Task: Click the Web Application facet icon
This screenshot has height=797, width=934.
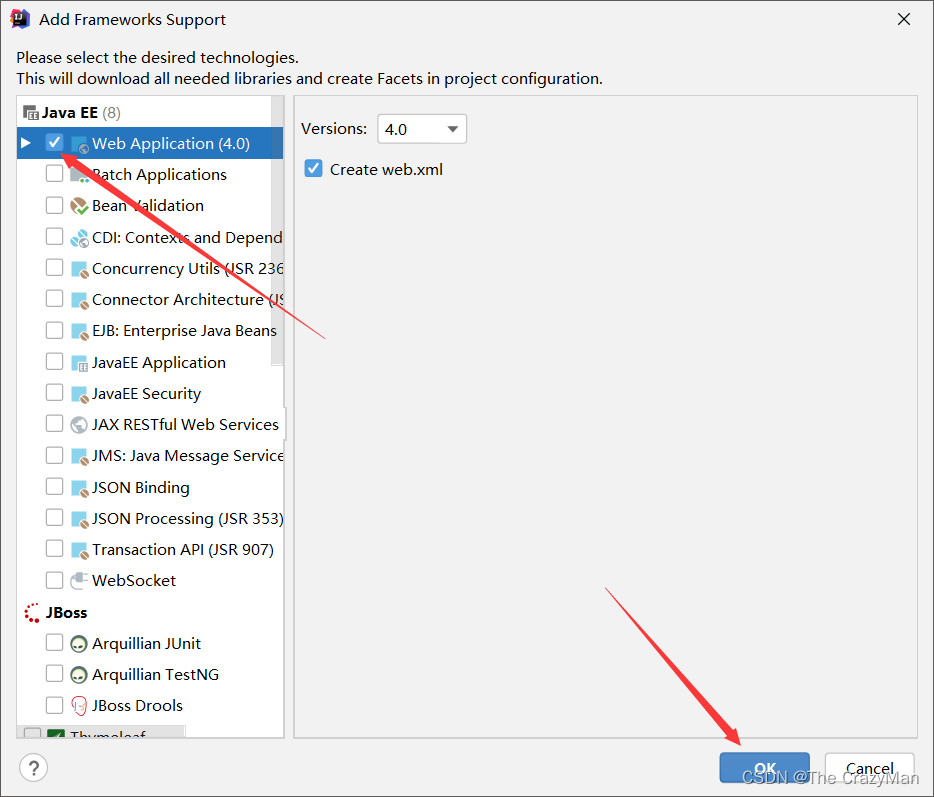Action: (x=79, y=144)
